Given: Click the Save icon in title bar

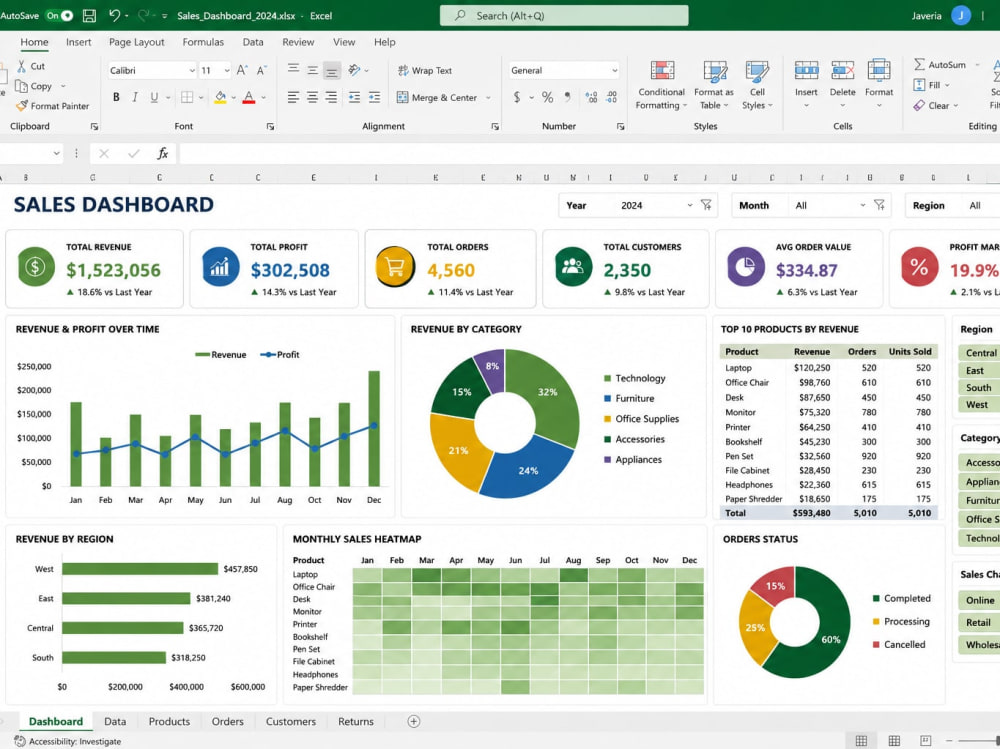Looking at the screenshot, I should tap(89, 15).
